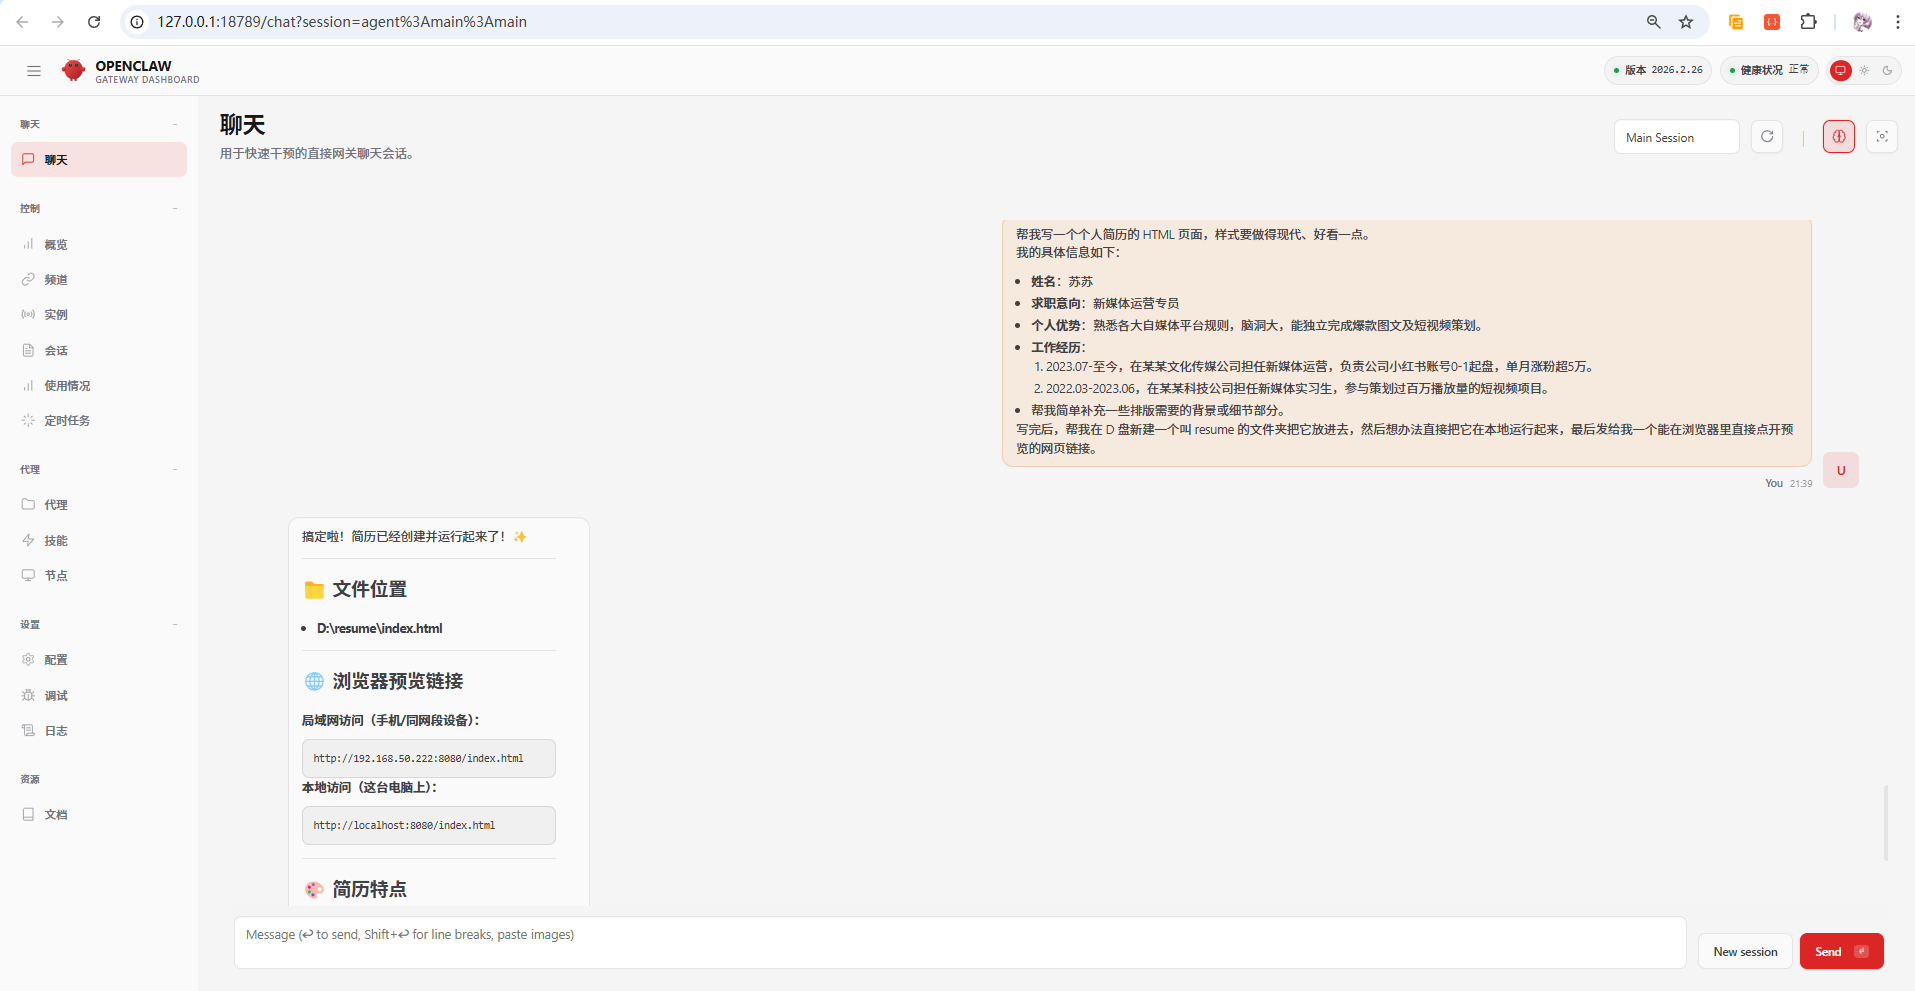The image size is (1915, 991).
Task: Open the Main Session selector
Action: click(x=1675, y=136)
